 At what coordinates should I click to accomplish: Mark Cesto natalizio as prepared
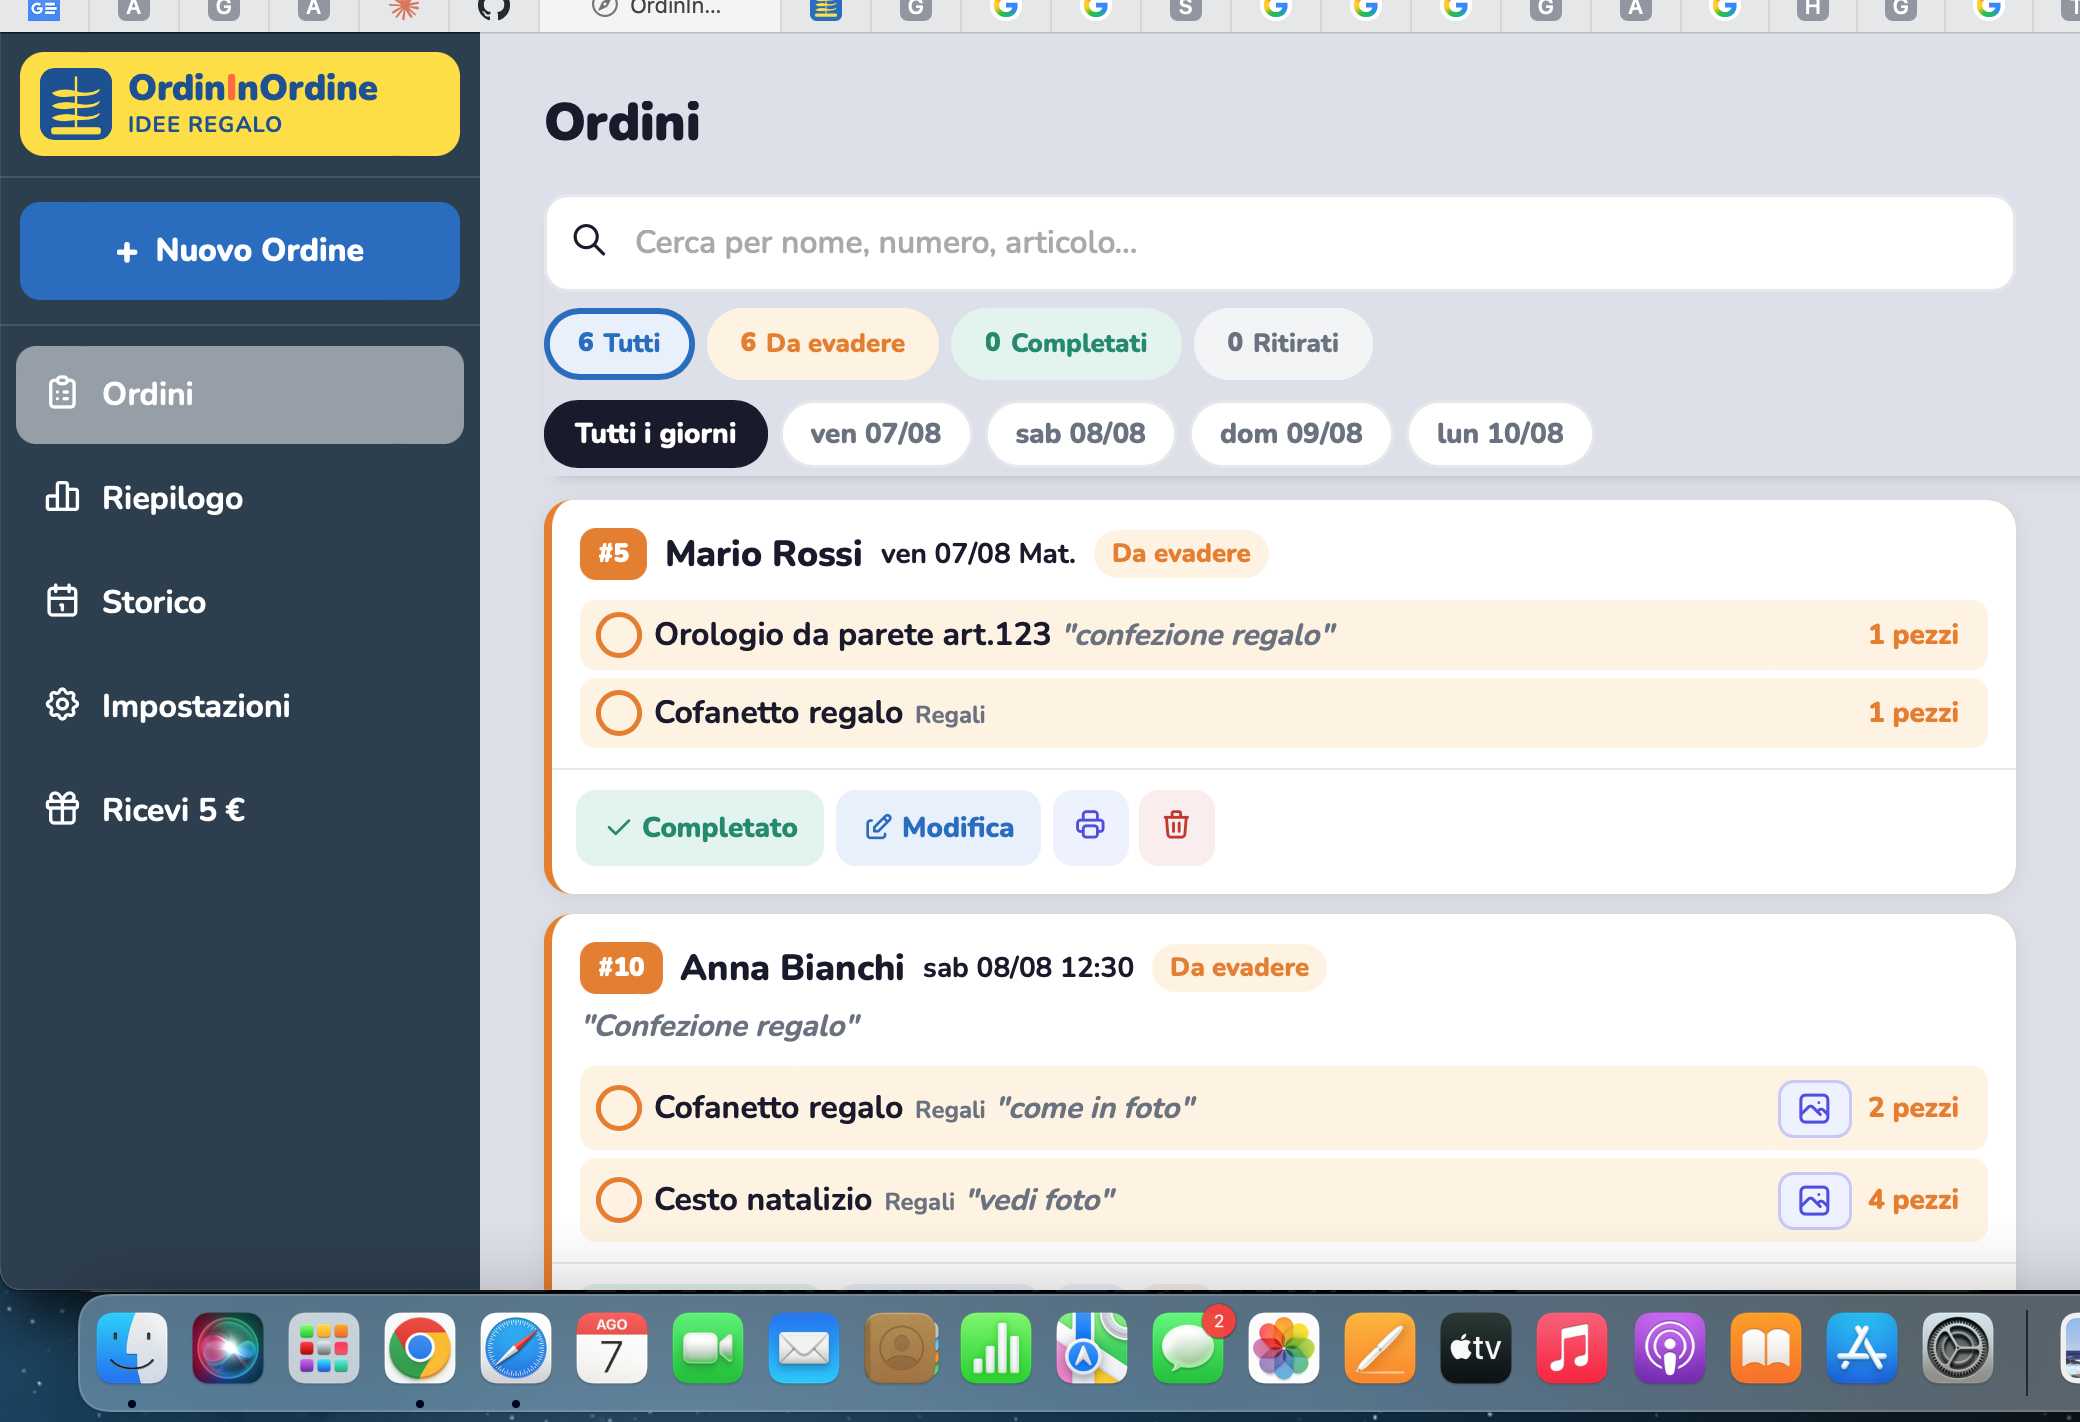pyautogui.click(x=618, y=1200)
